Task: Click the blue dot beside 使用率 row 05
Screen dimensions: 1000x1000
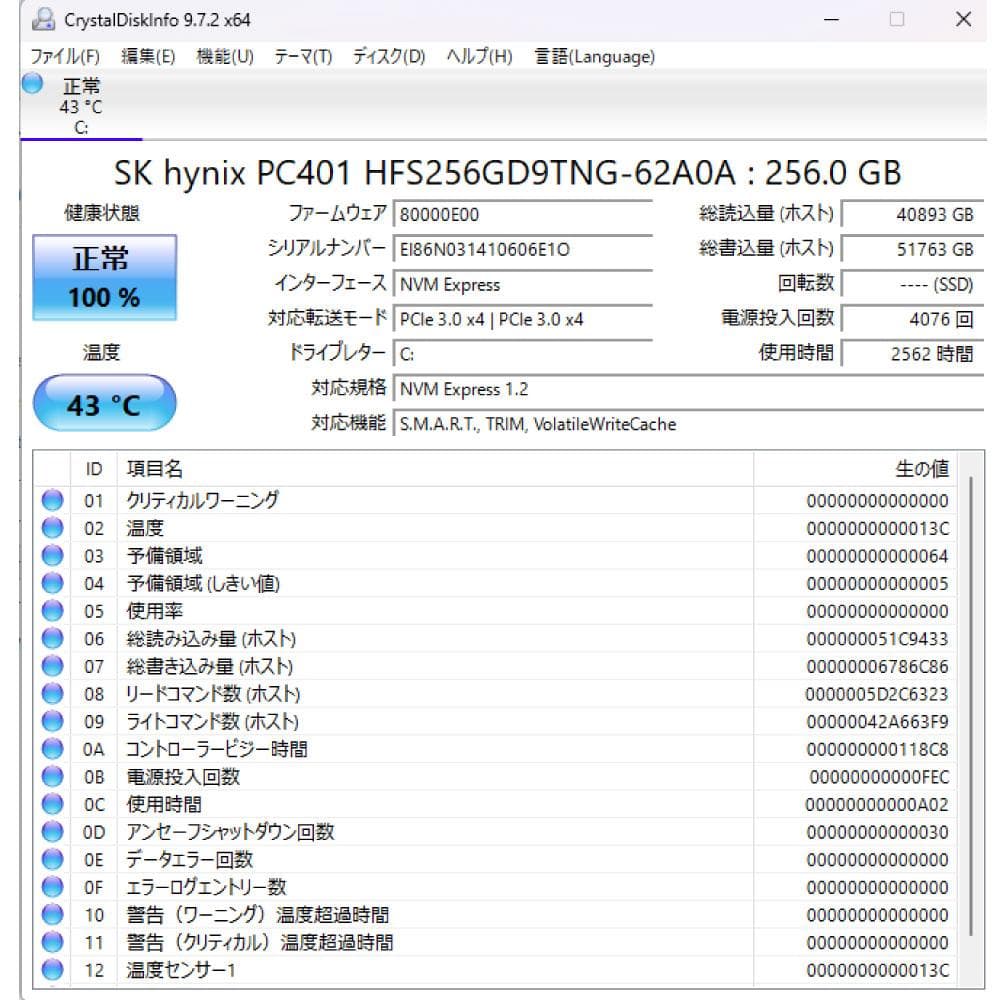Action: [x=52, y=610]
